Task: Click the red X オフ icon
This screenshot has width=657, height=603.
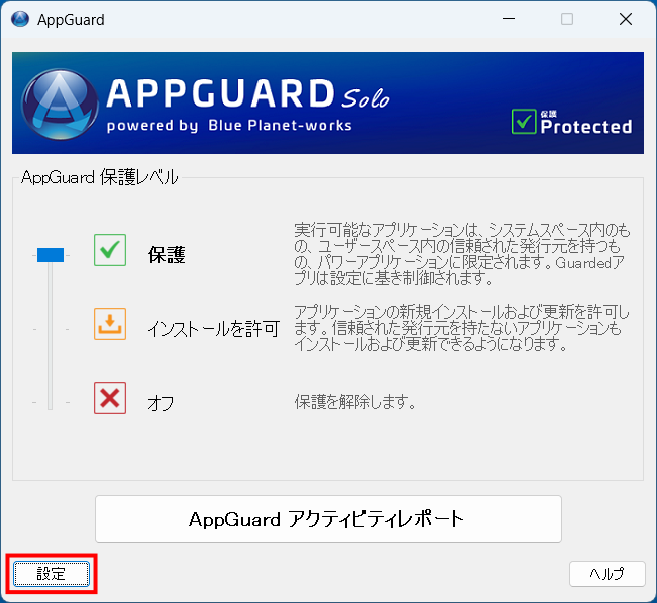Action: [110, 398]
